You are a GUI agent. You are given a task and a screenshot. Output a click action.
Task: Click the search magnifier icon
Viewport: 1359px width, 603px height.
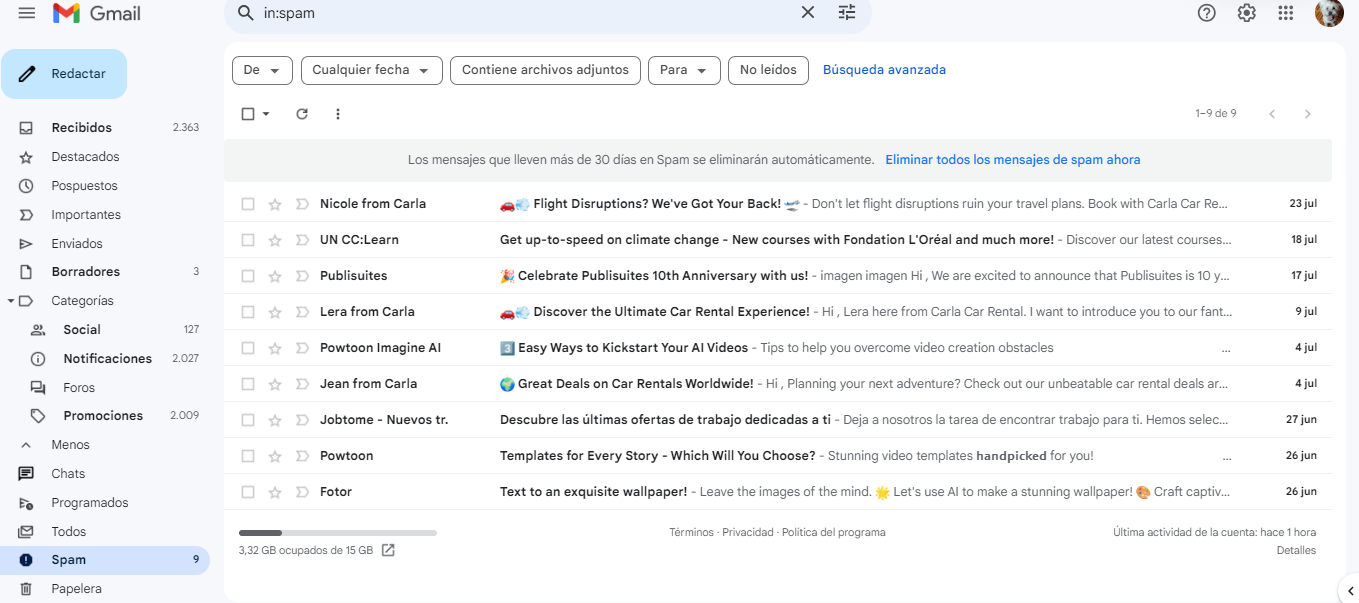[245, 13]
